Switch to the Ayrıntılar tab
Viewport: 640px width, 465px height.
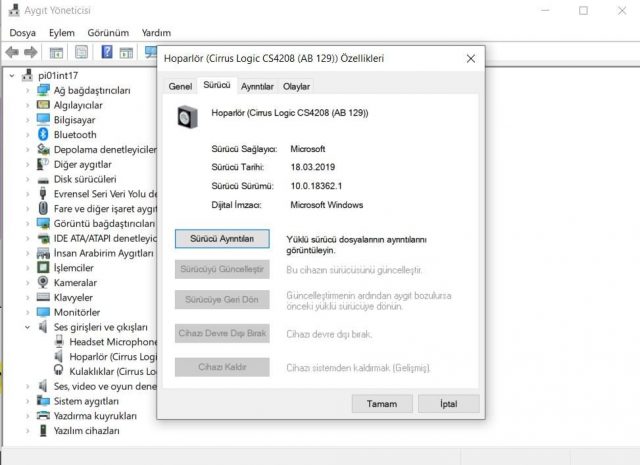(257, 86)
